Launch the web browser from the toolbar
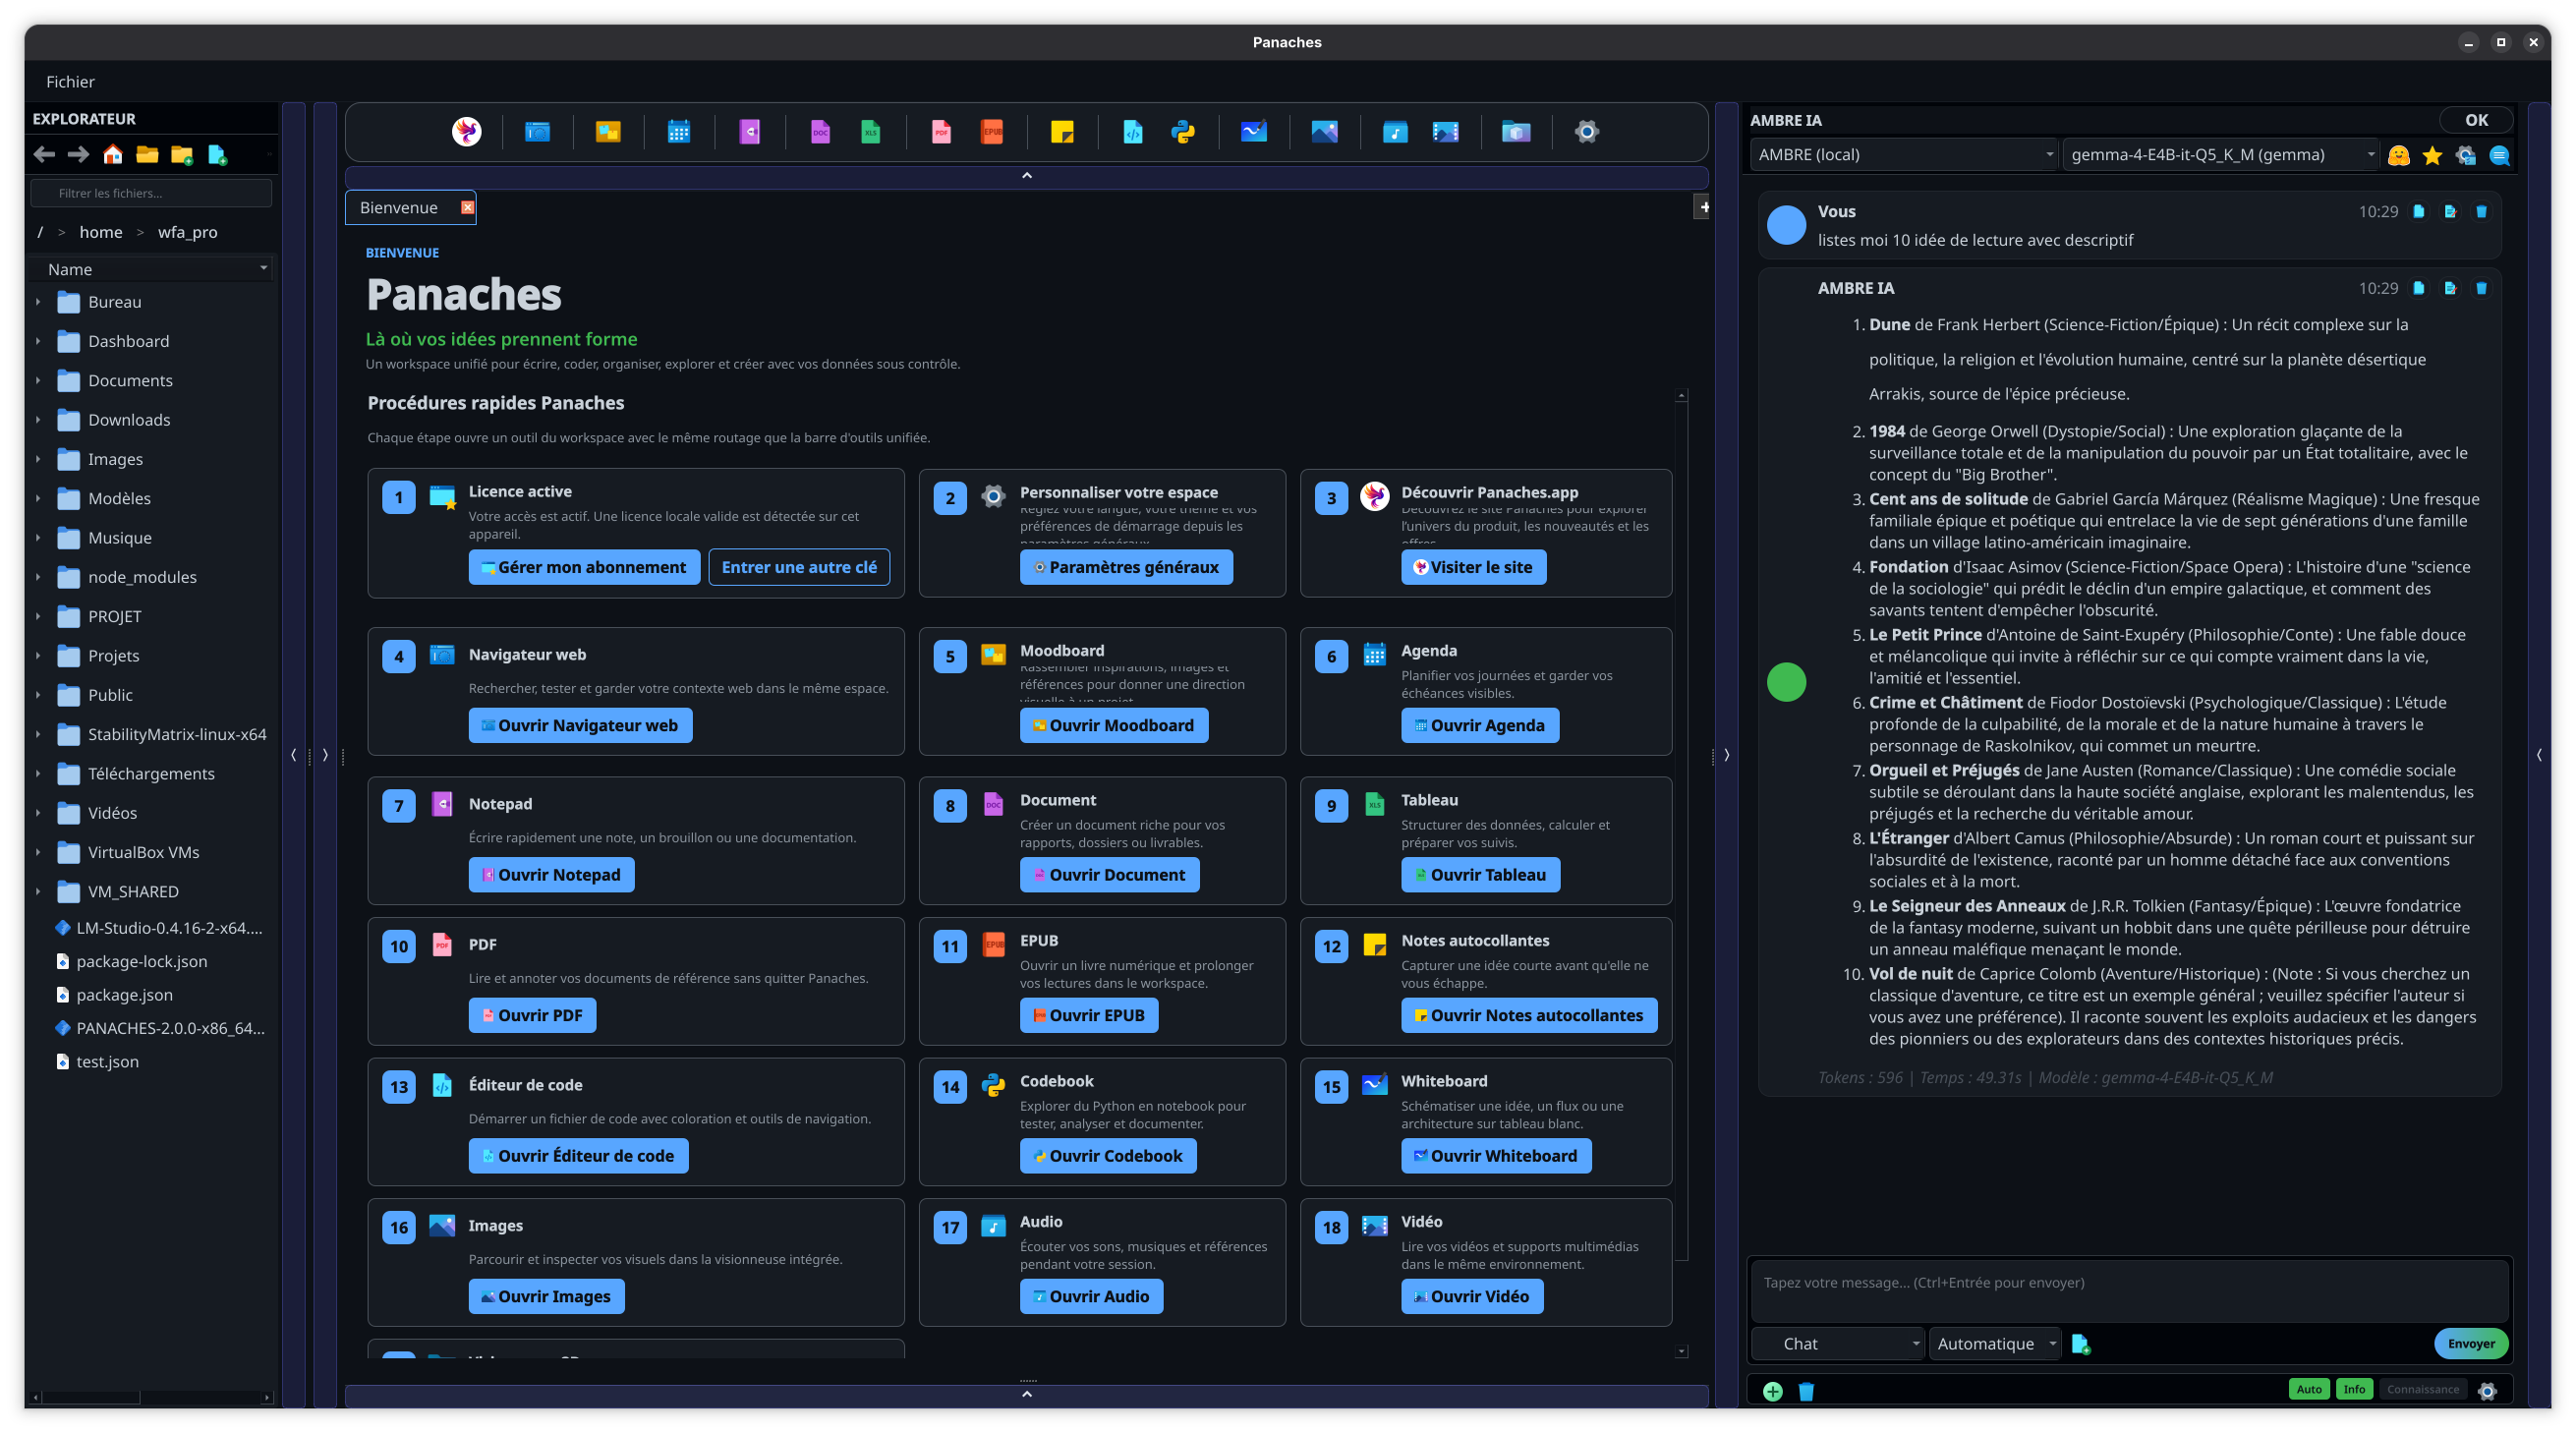Viewport: 2576px width, 1433px height. 537,131
